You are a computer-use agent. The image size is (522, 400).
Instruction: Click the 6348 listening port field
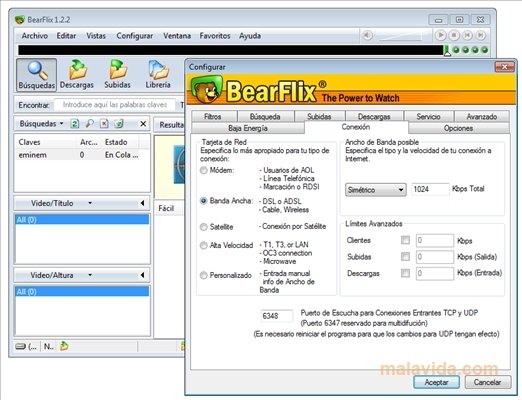click(277, 316)
